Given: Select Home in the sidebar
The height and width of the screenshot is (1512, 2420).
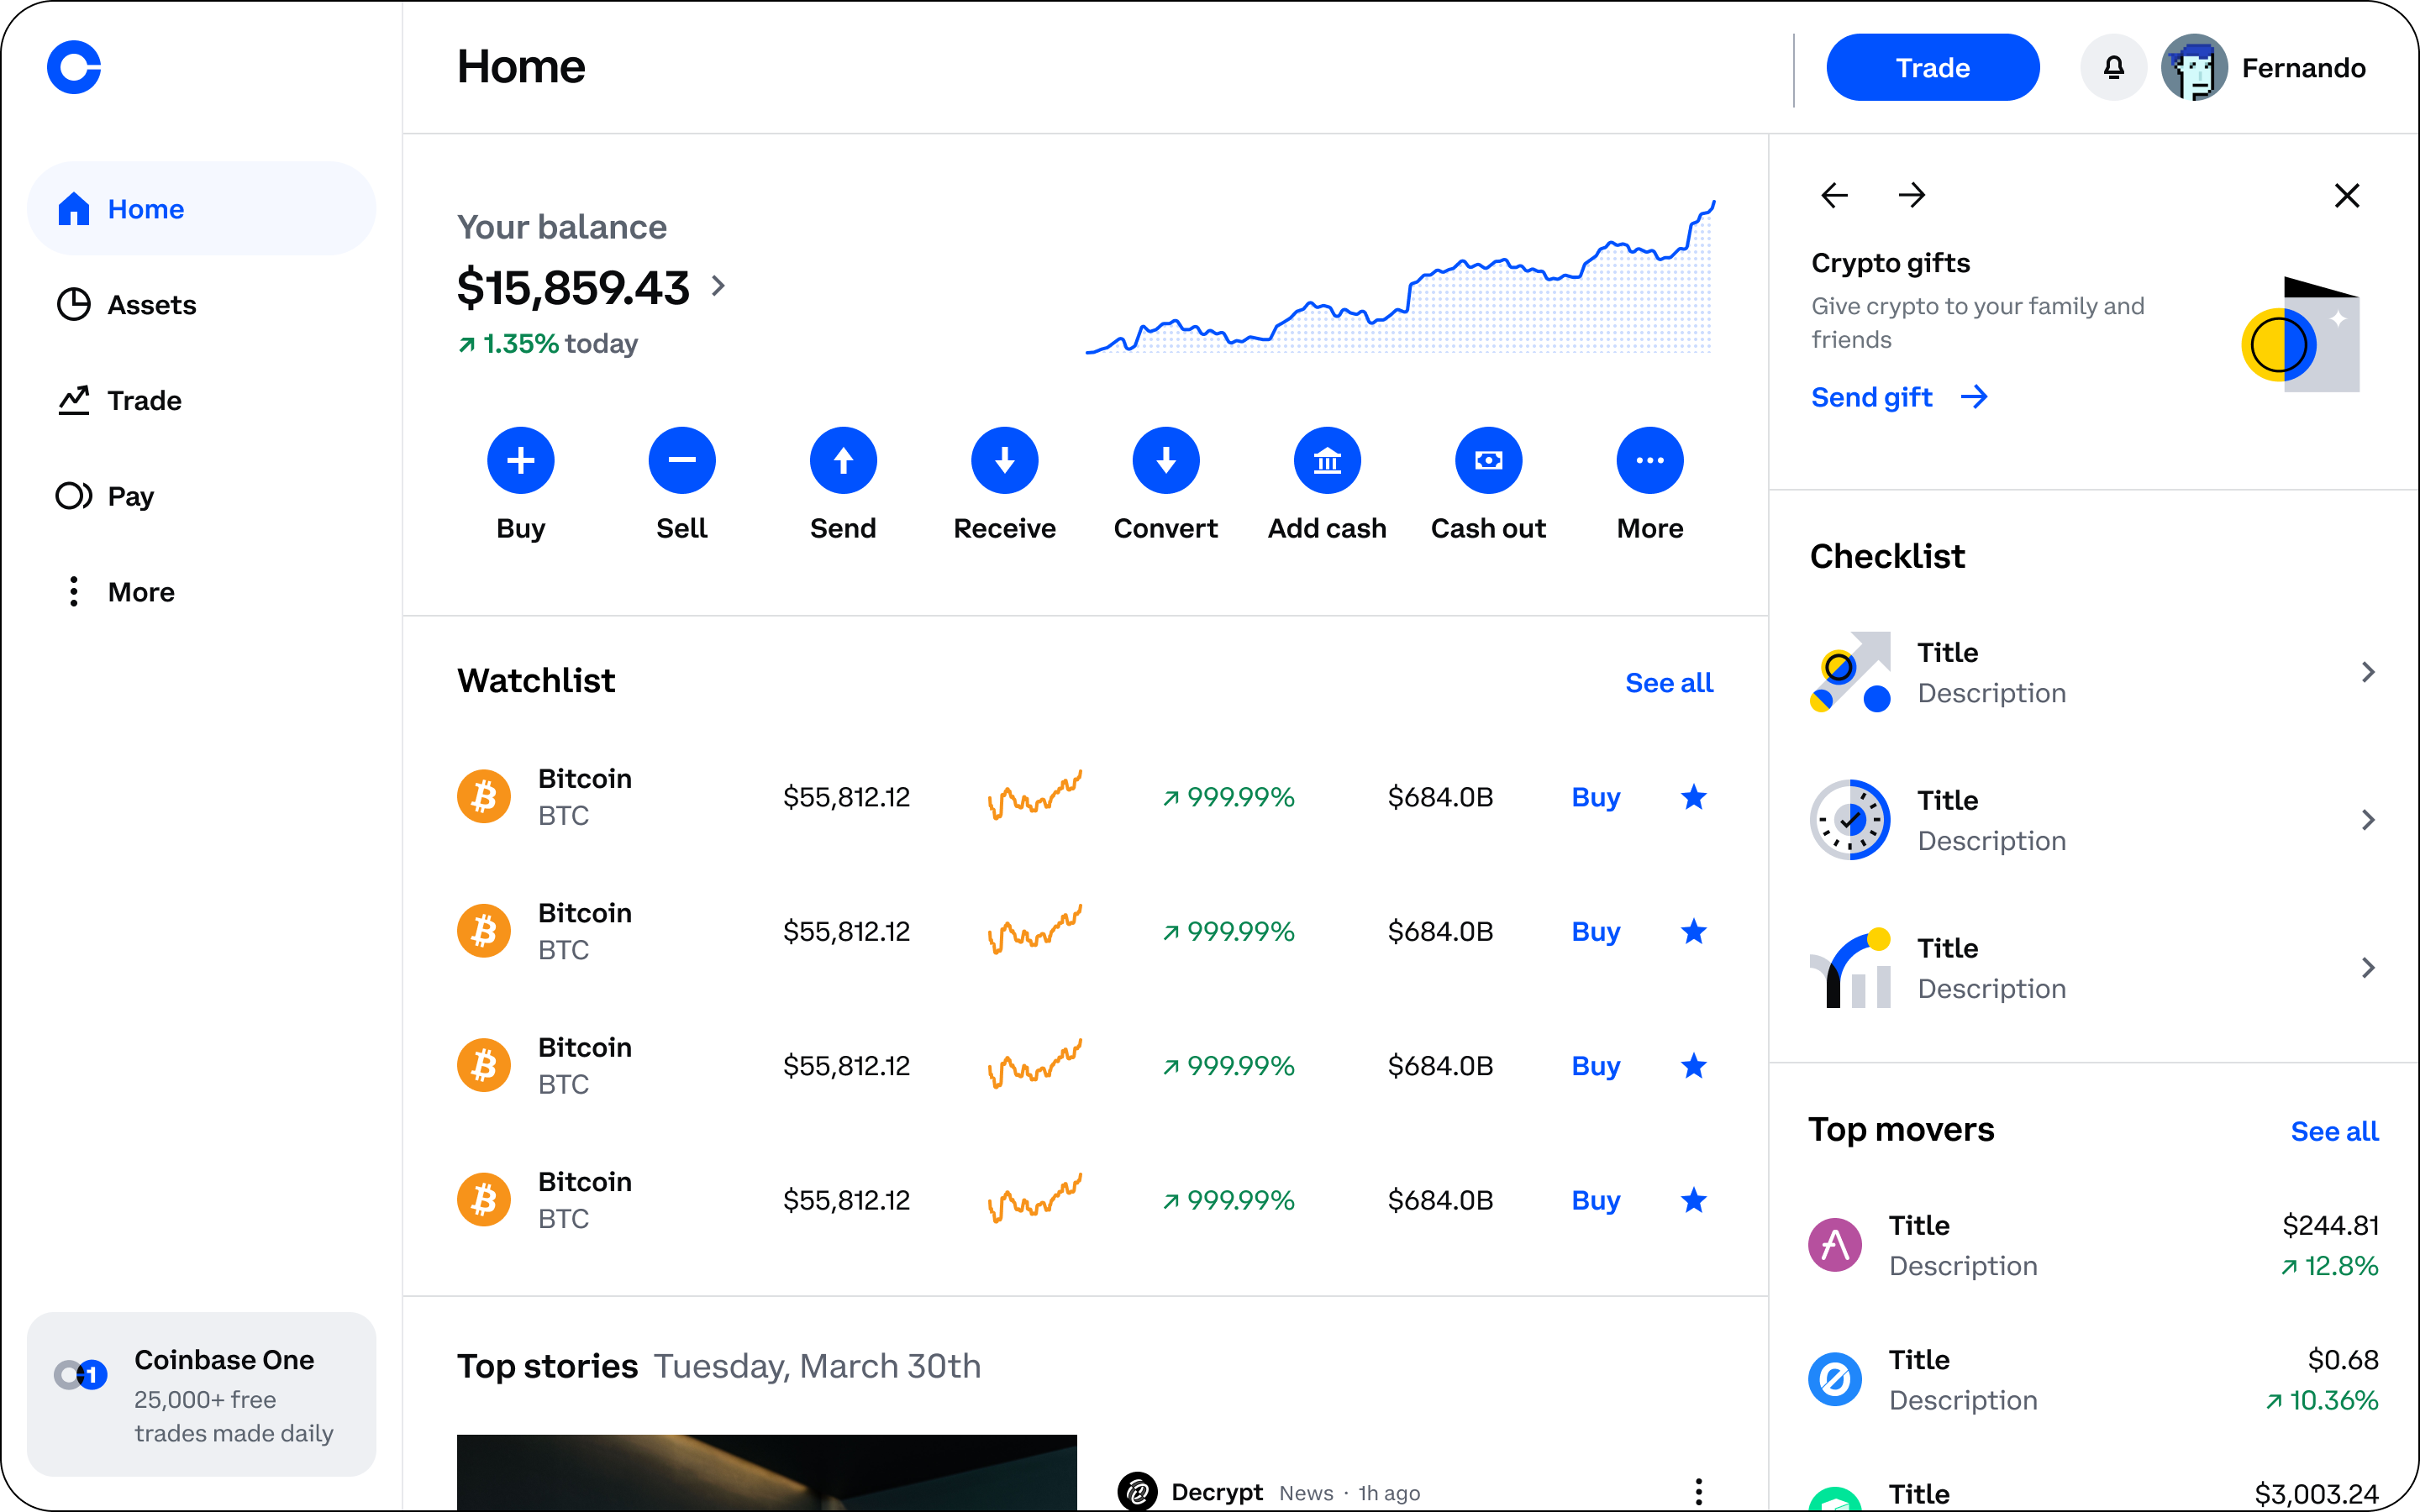Looking at the screenshot, I should pos(201,209).
